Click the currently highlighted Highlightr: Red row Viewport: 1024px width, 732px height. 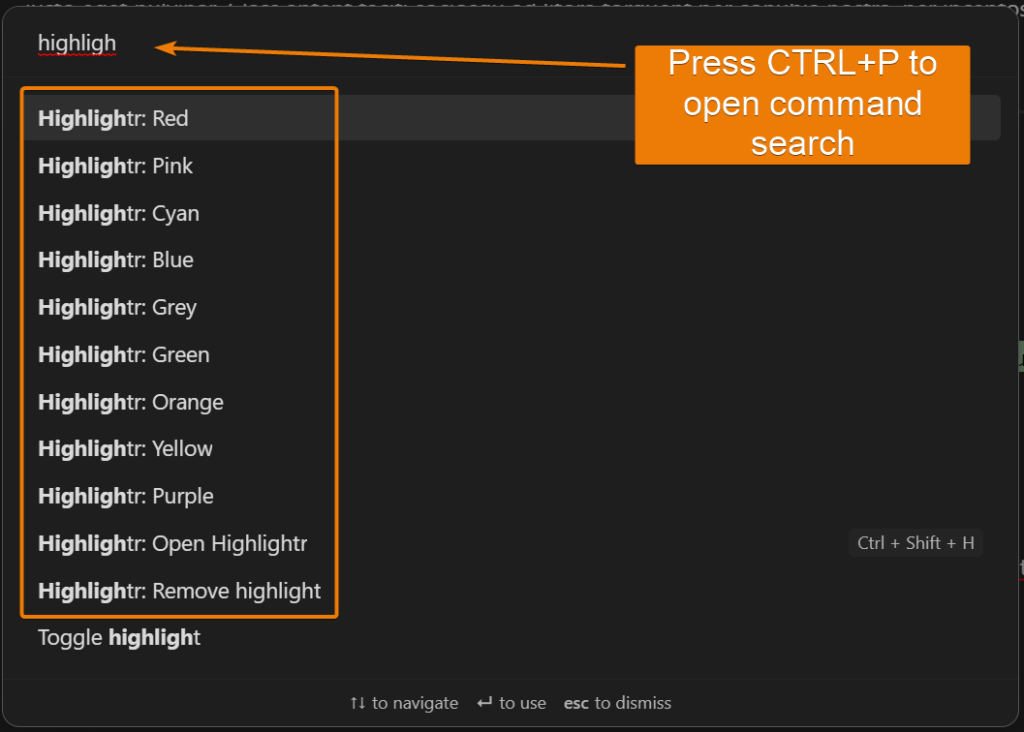point(110,117)
